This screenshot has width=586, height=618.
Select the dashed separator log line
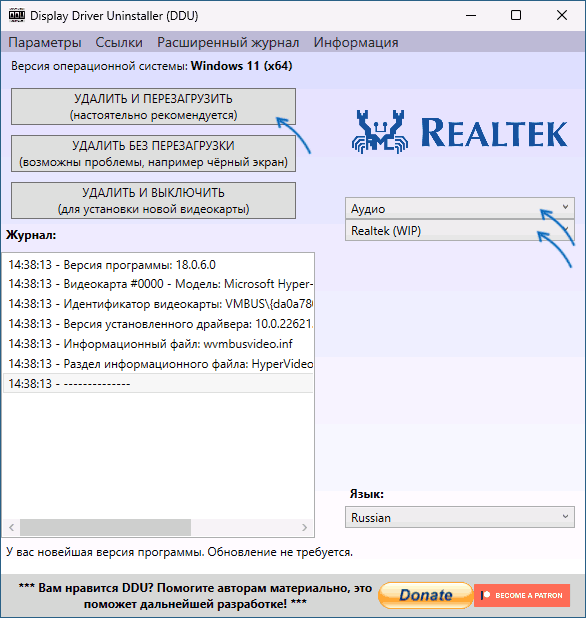[x=158, y=383]
